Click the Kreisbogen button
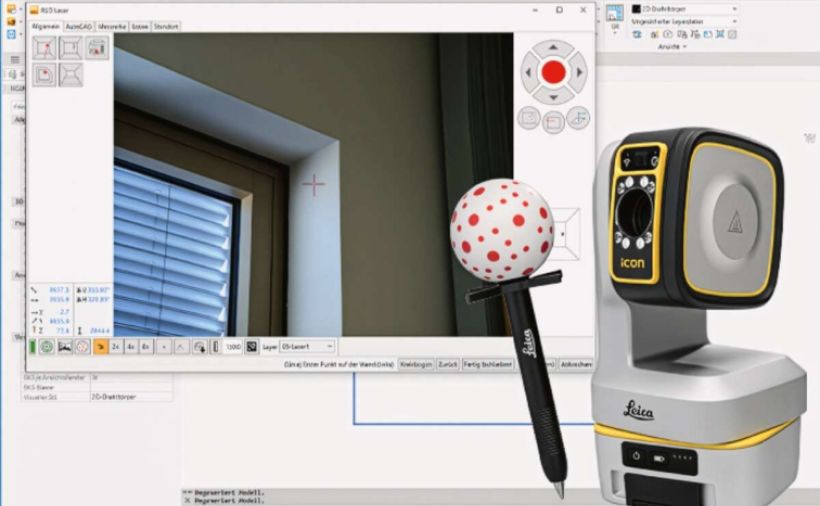The image size is (820, 506). [417, 365]
